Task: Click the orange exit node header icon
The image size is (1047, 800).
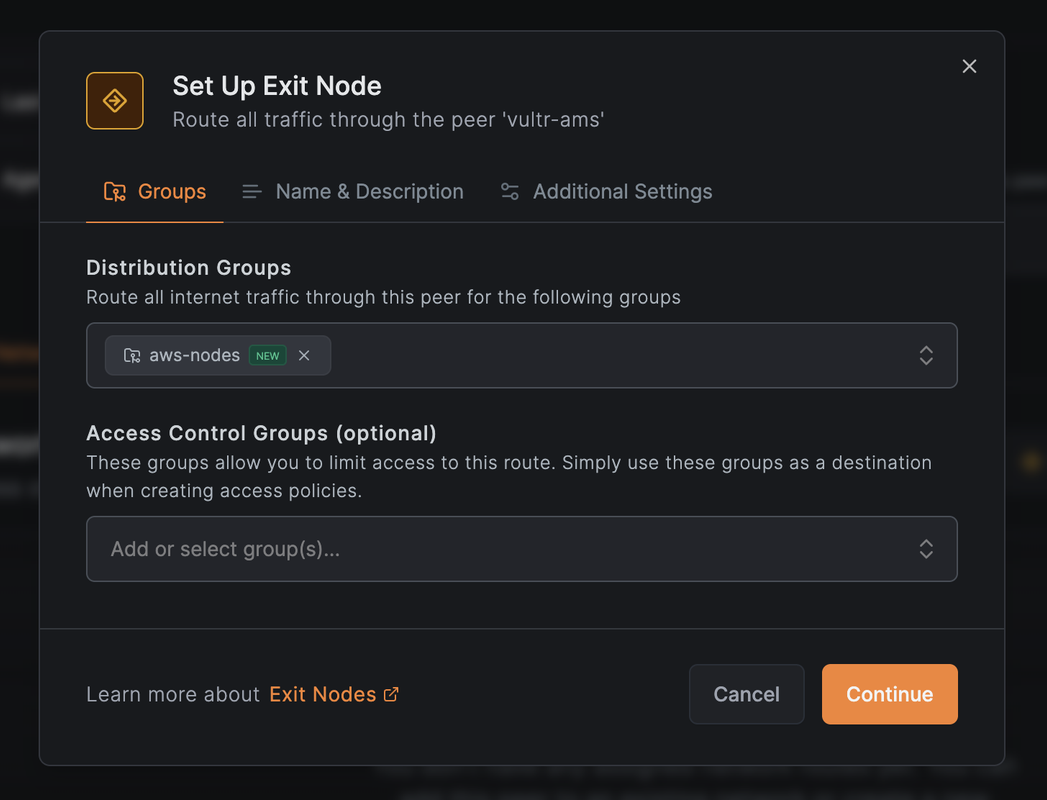Action: coord(115,101)
